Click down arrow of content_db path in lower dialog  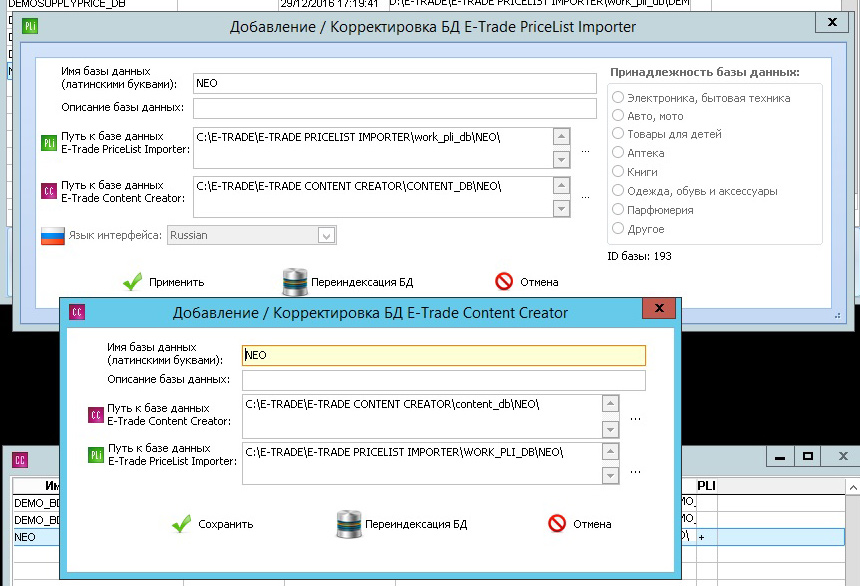click(x=610, y=430)
